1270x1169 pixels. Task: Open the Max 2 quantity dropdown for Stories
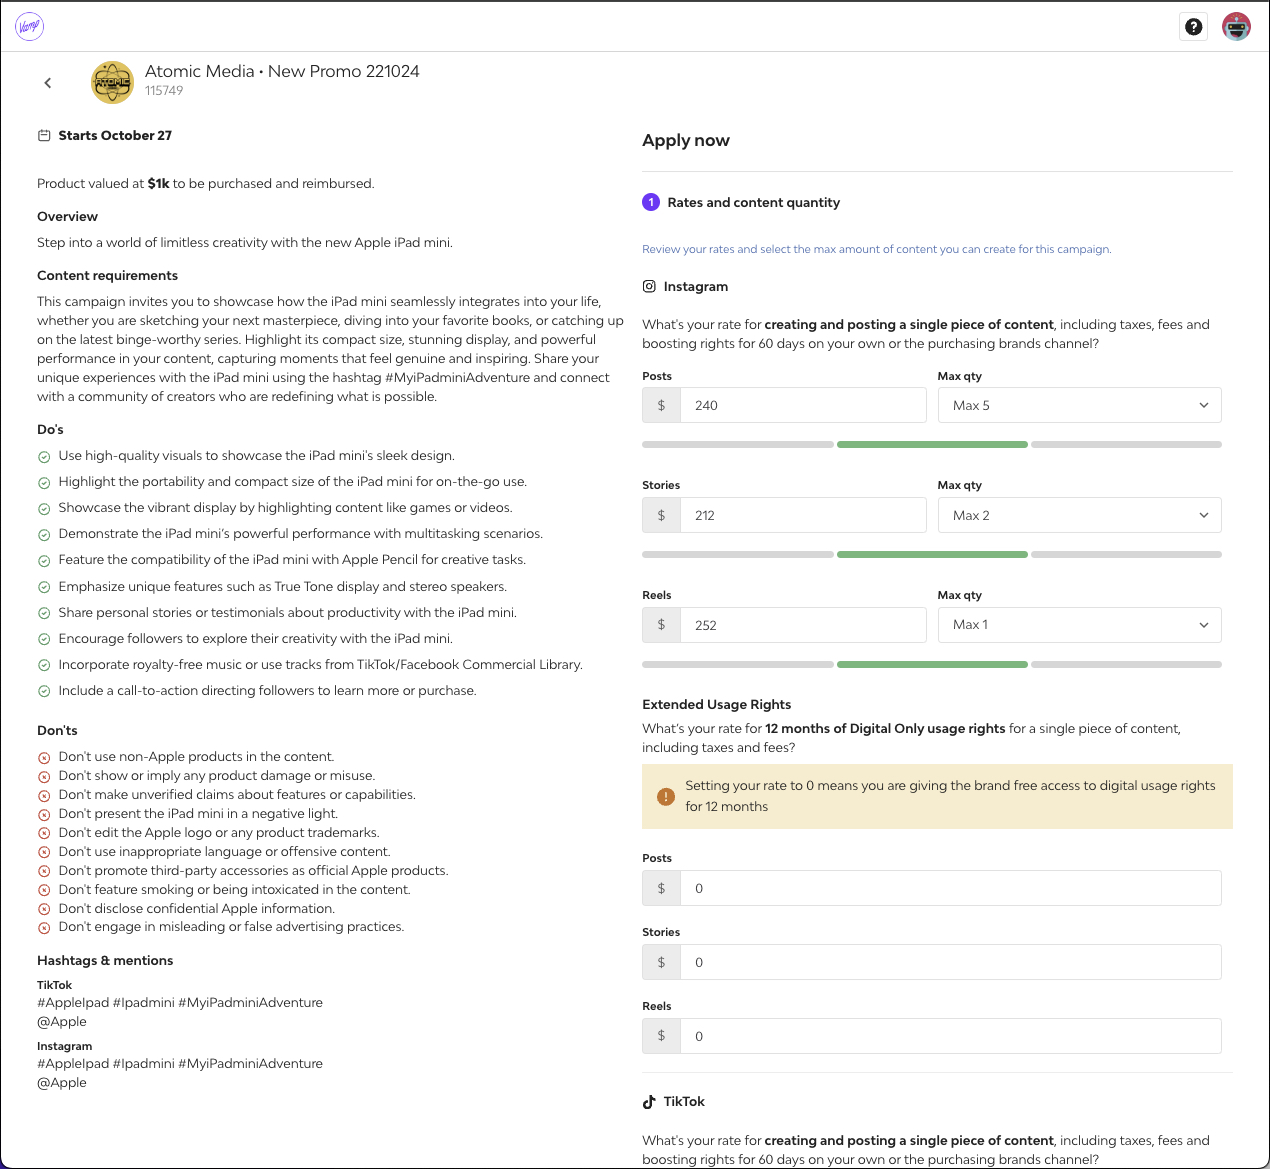(x=1080, y=515)
